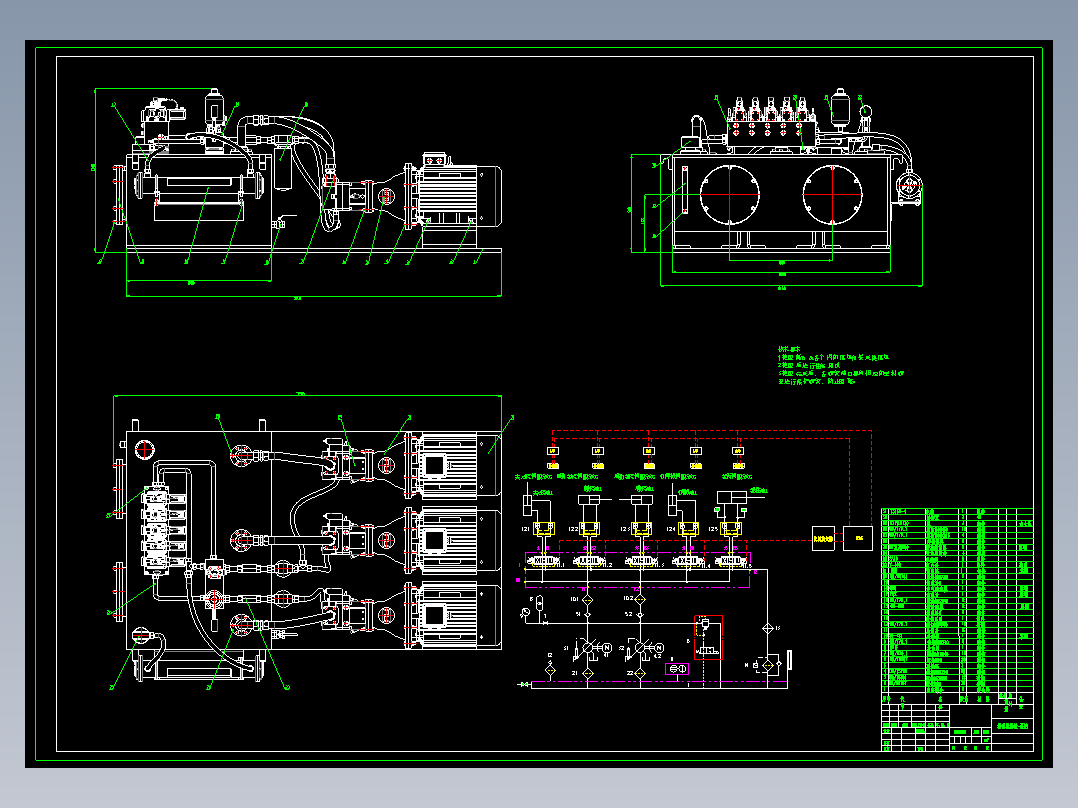This screenshot has width=1078, height=808.
Task: Select the red-boxed relief valve in the schematic
Action: tap(708, 637)
